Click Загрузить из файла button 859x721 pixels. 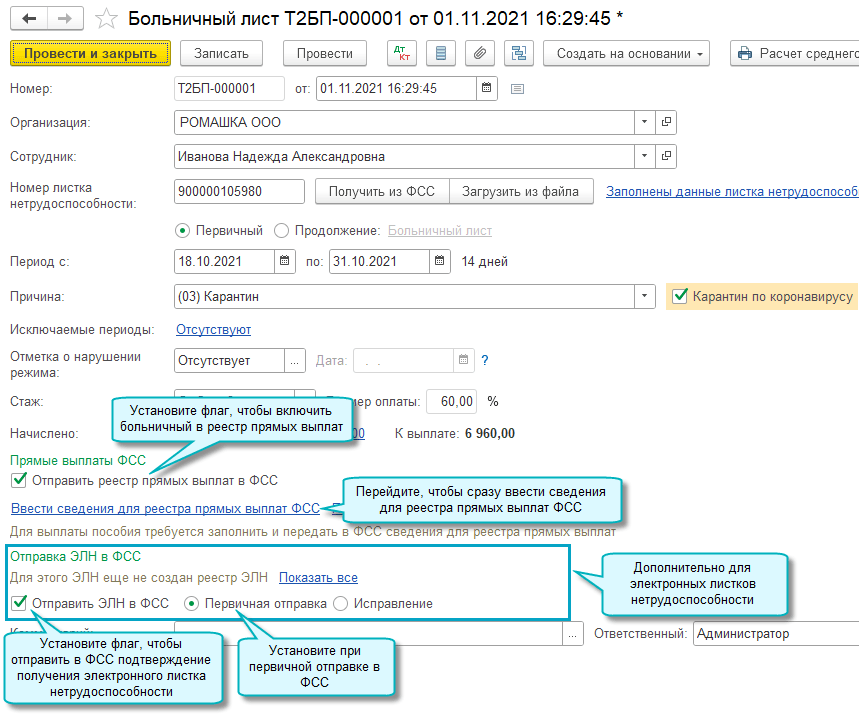coord(520,191)
